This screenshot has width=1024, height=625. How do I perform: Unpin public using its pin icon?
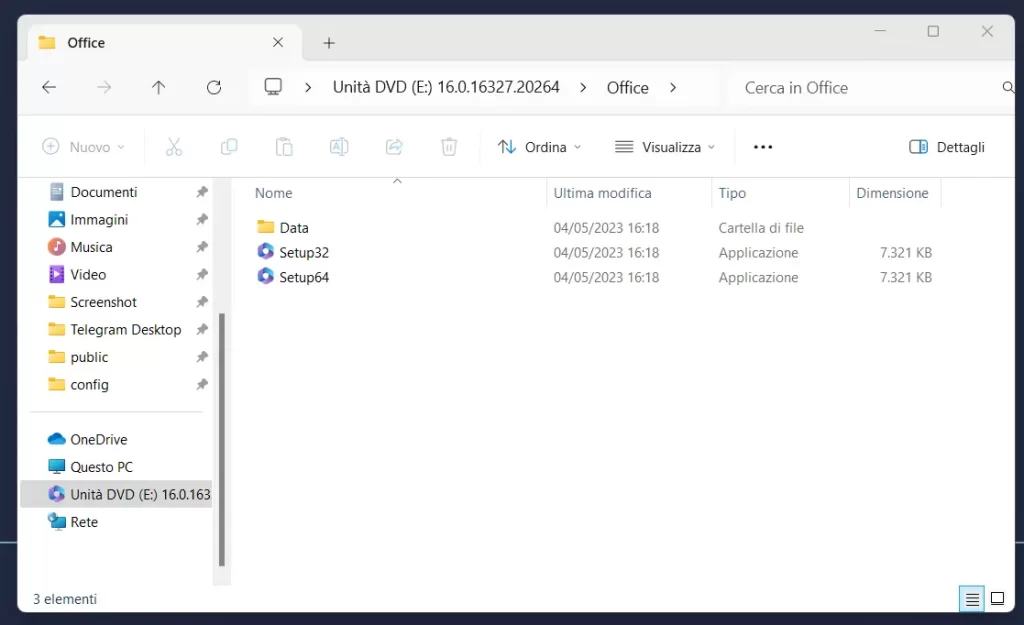tap(202, 357)
